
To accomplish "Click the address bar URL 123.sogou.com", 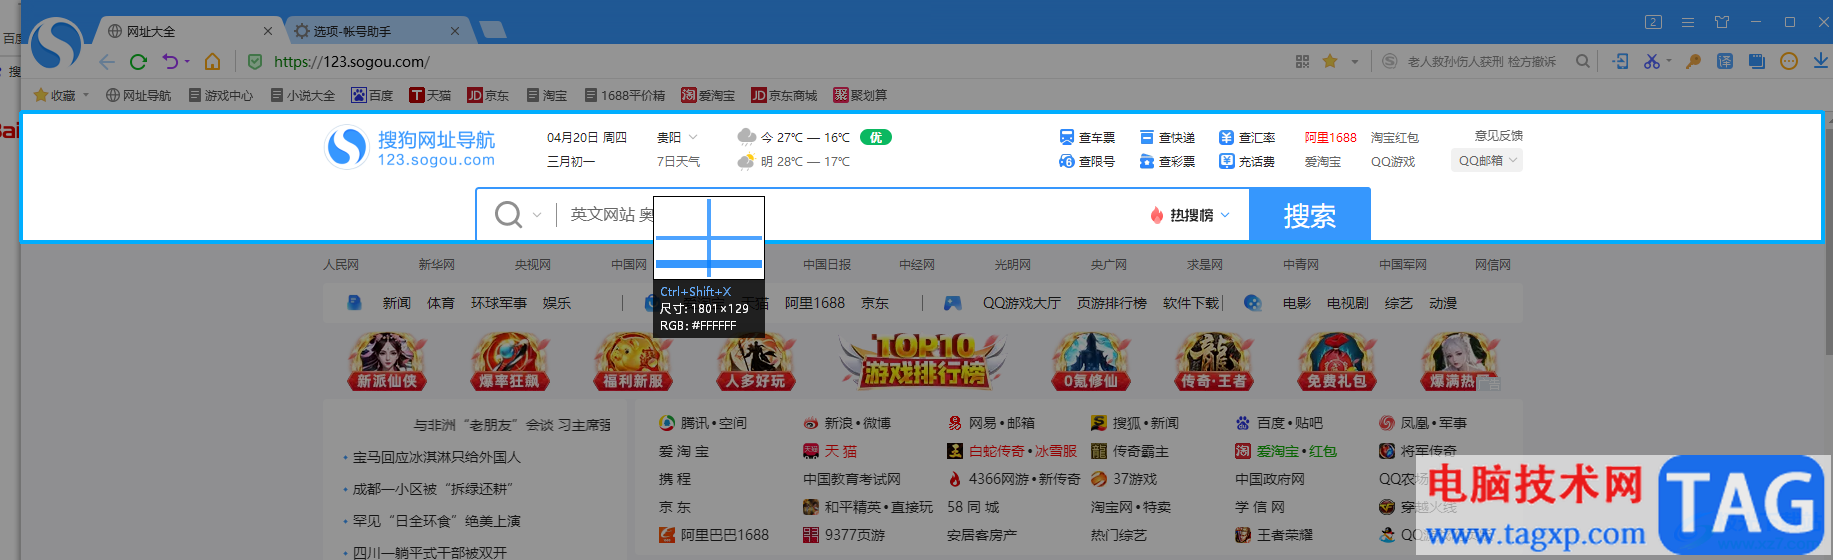I will [x=352, y=62].
